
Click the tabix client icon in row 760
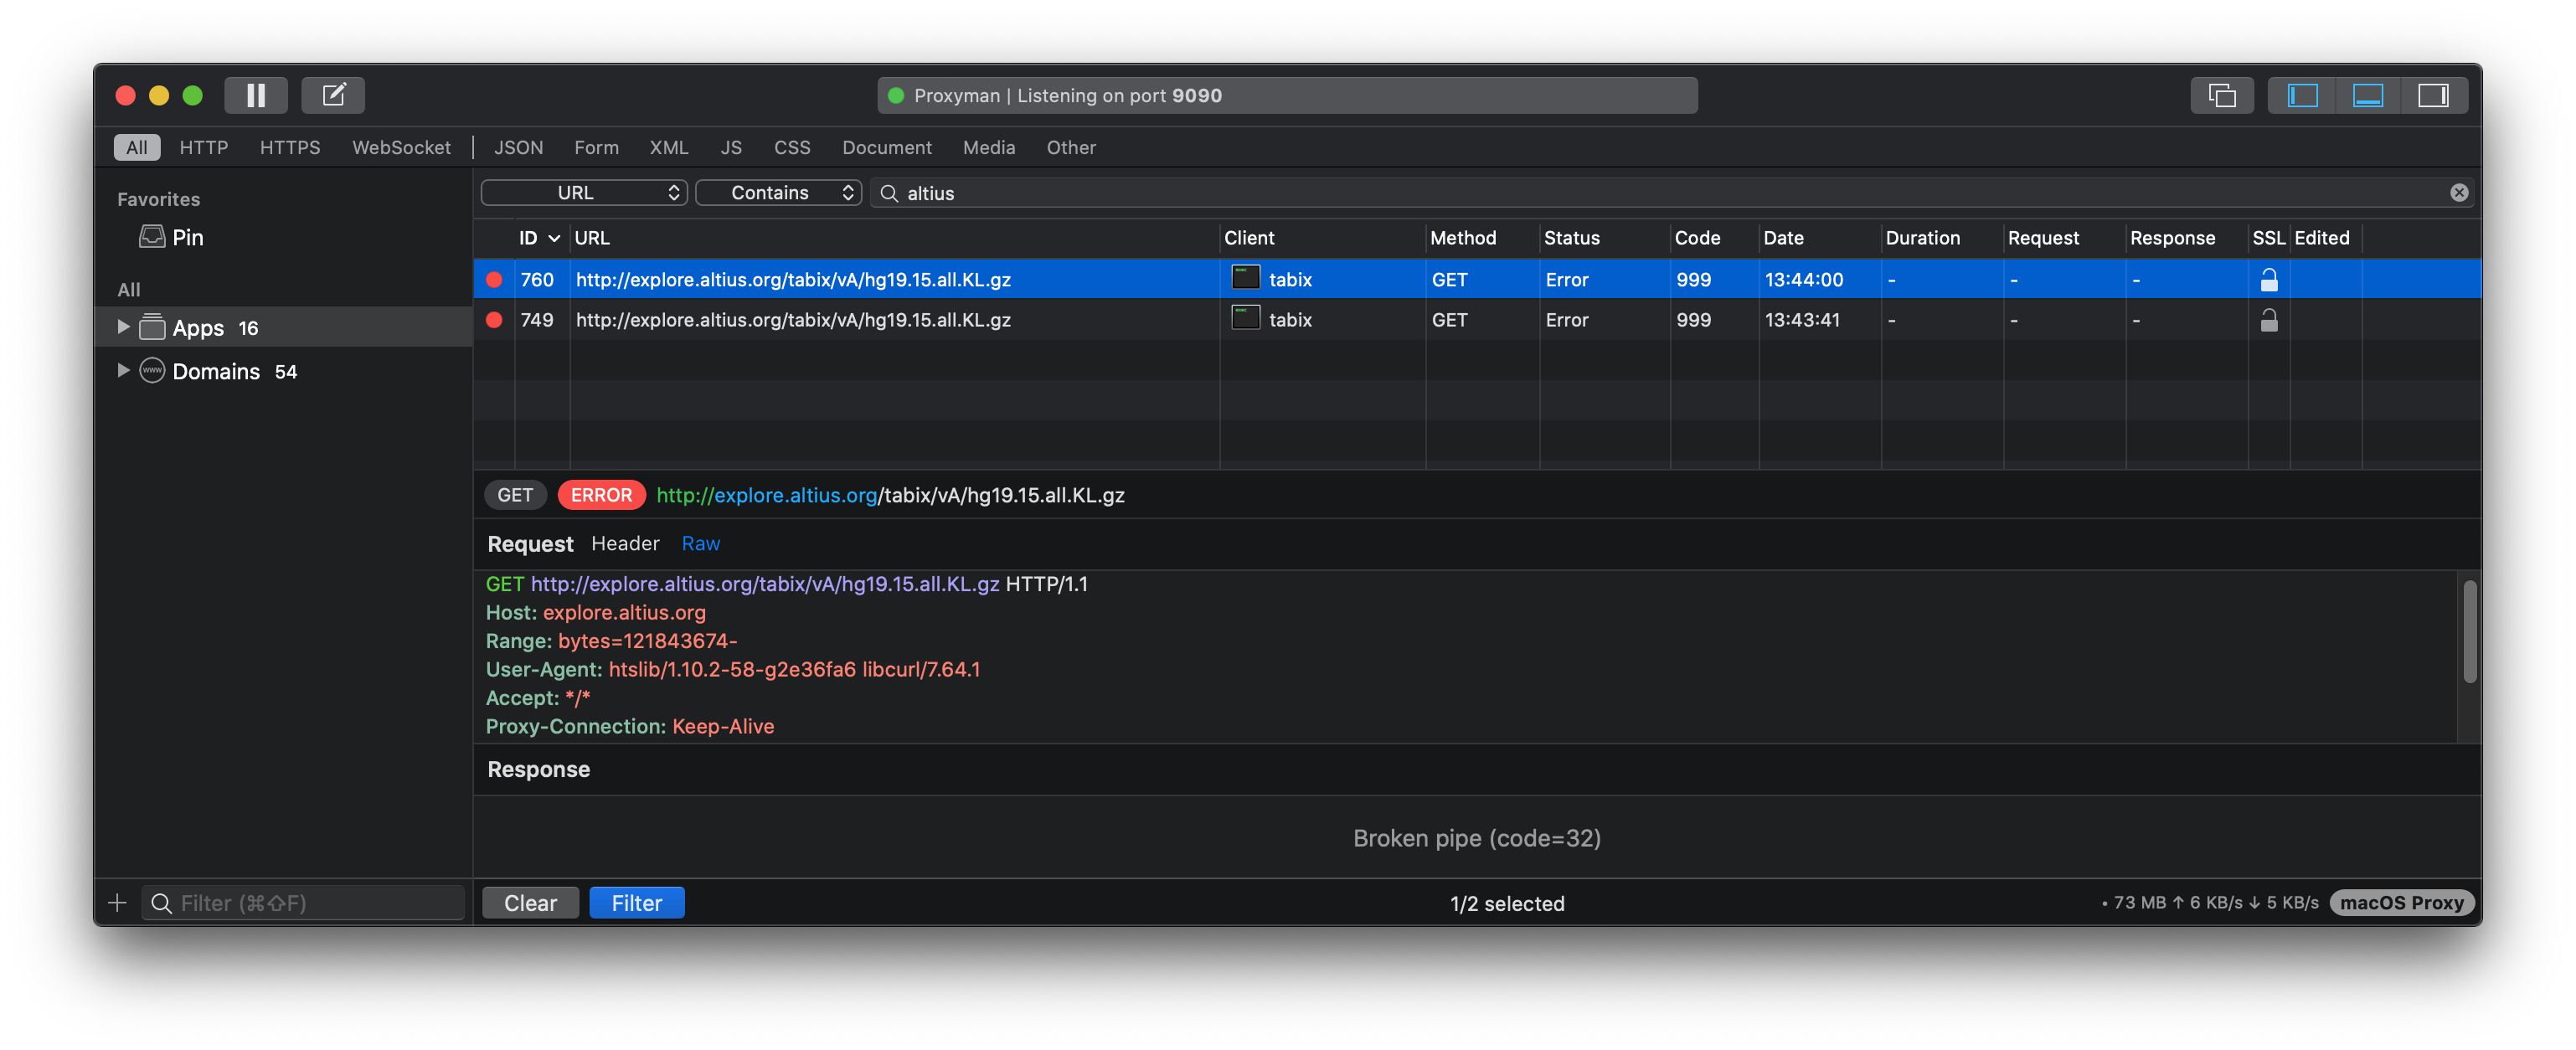[1245, 278]
